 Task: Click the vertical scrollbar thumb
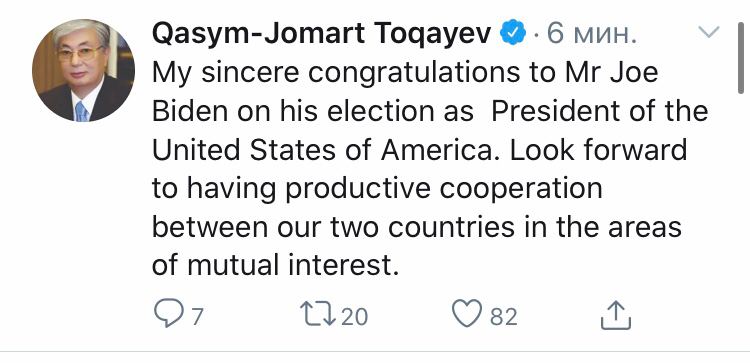click(x=741, y=57)
